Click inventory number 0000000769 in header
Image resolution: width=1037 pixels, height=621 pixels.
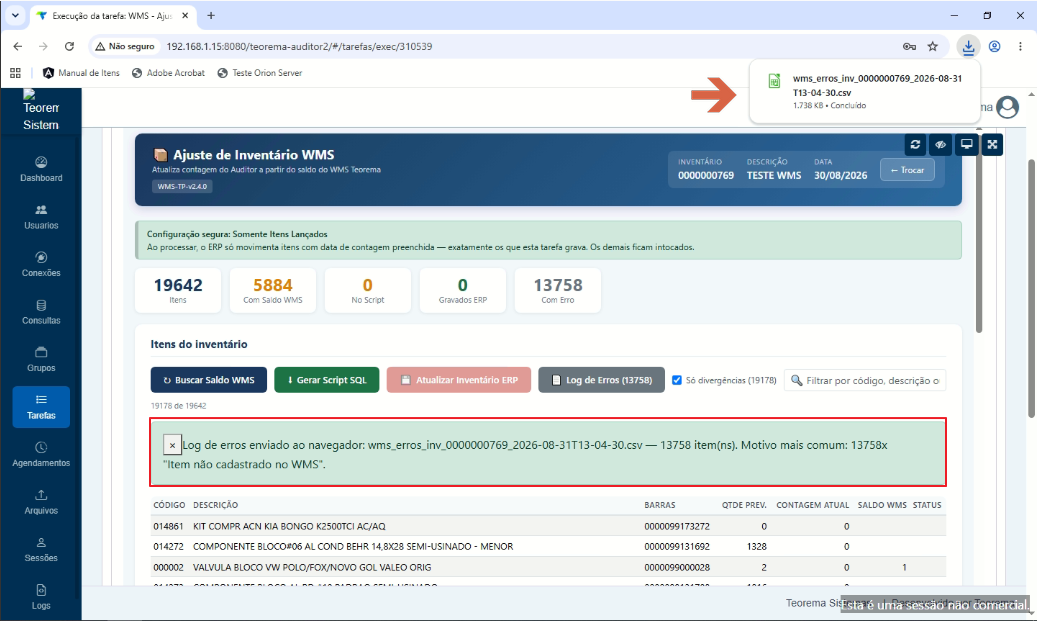(x=706, y=175)
